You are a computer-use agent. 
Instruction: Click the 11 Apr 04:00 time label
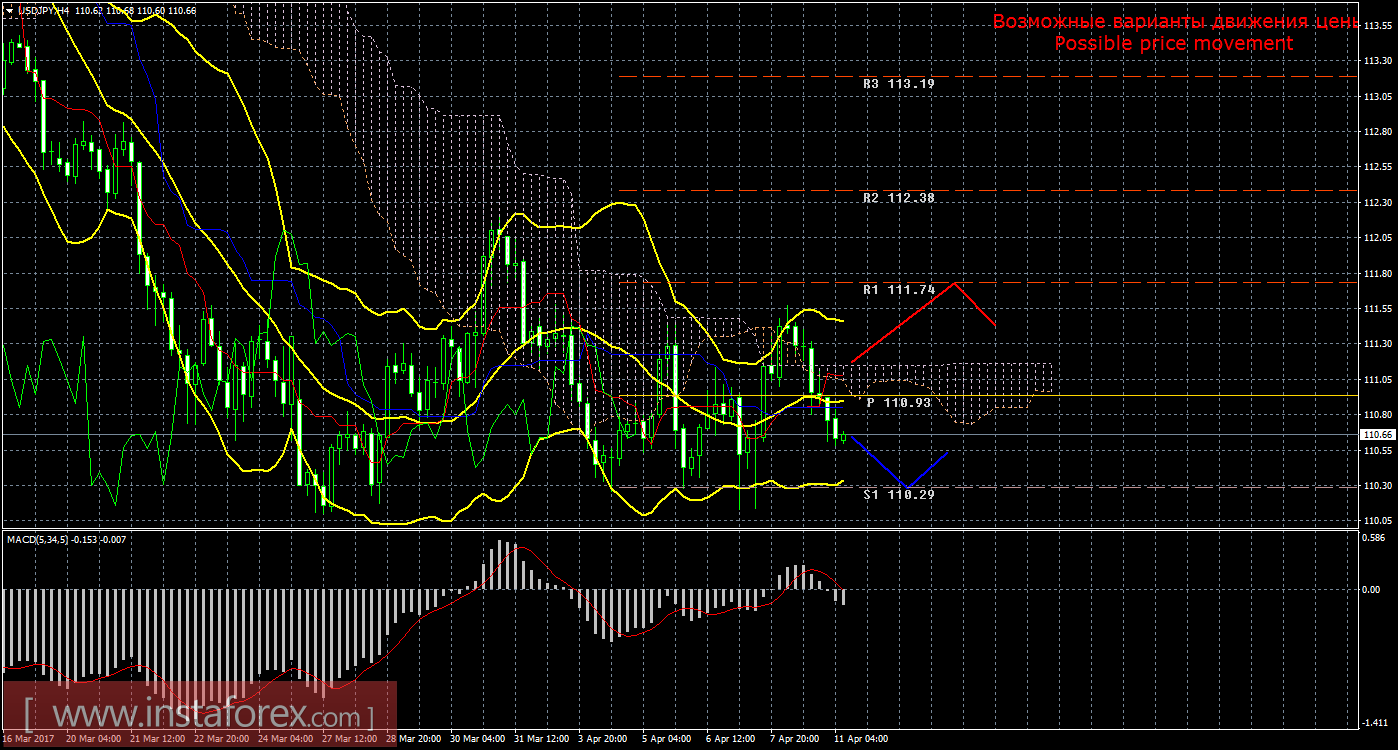tap(861, 740)
